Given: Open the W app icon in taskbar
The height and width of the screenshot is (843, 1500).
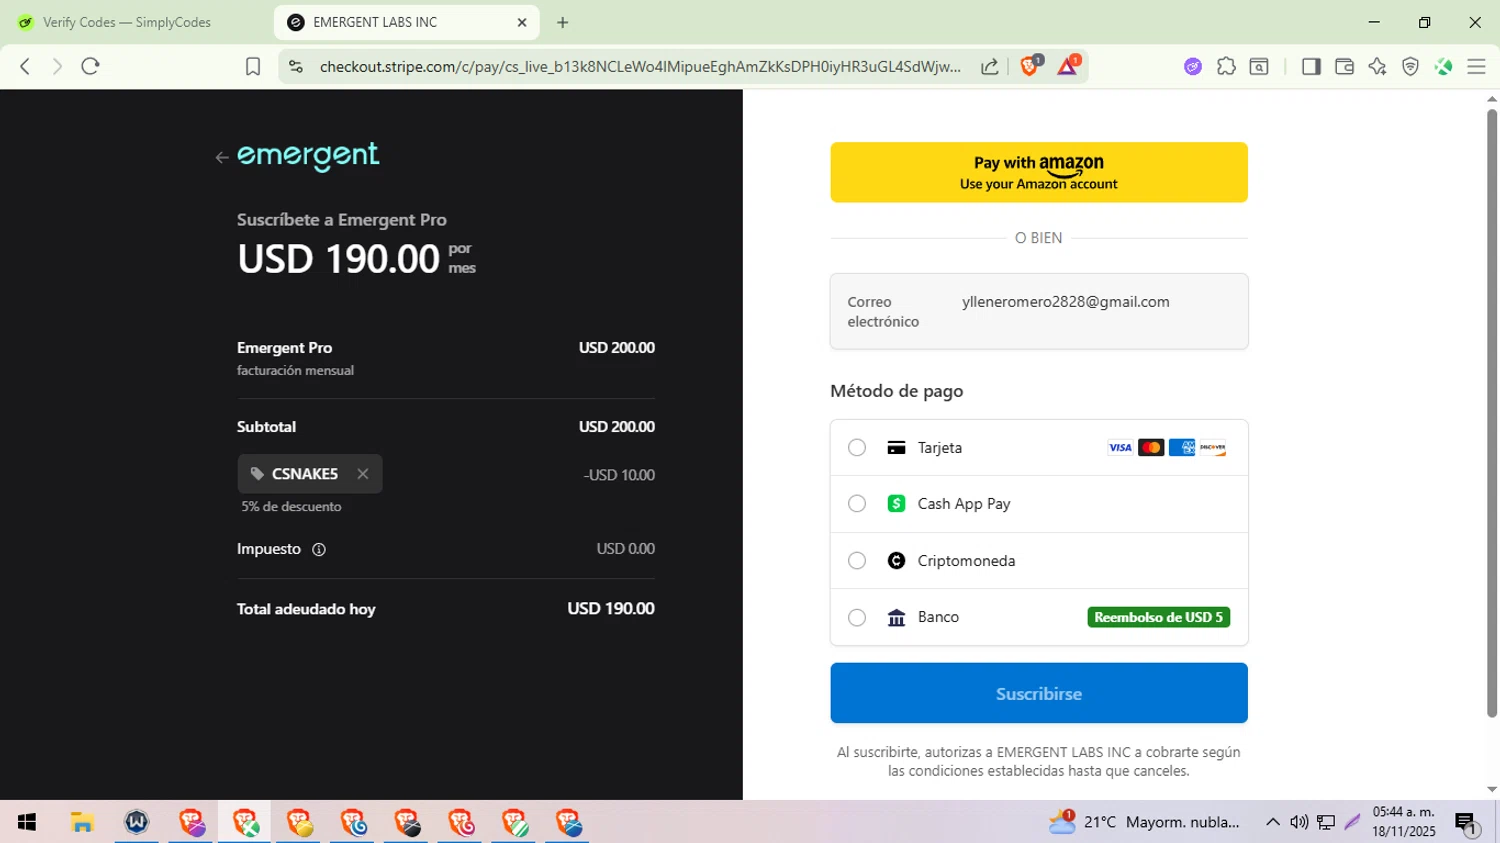Looking at the screenshot, I should 136,822.
